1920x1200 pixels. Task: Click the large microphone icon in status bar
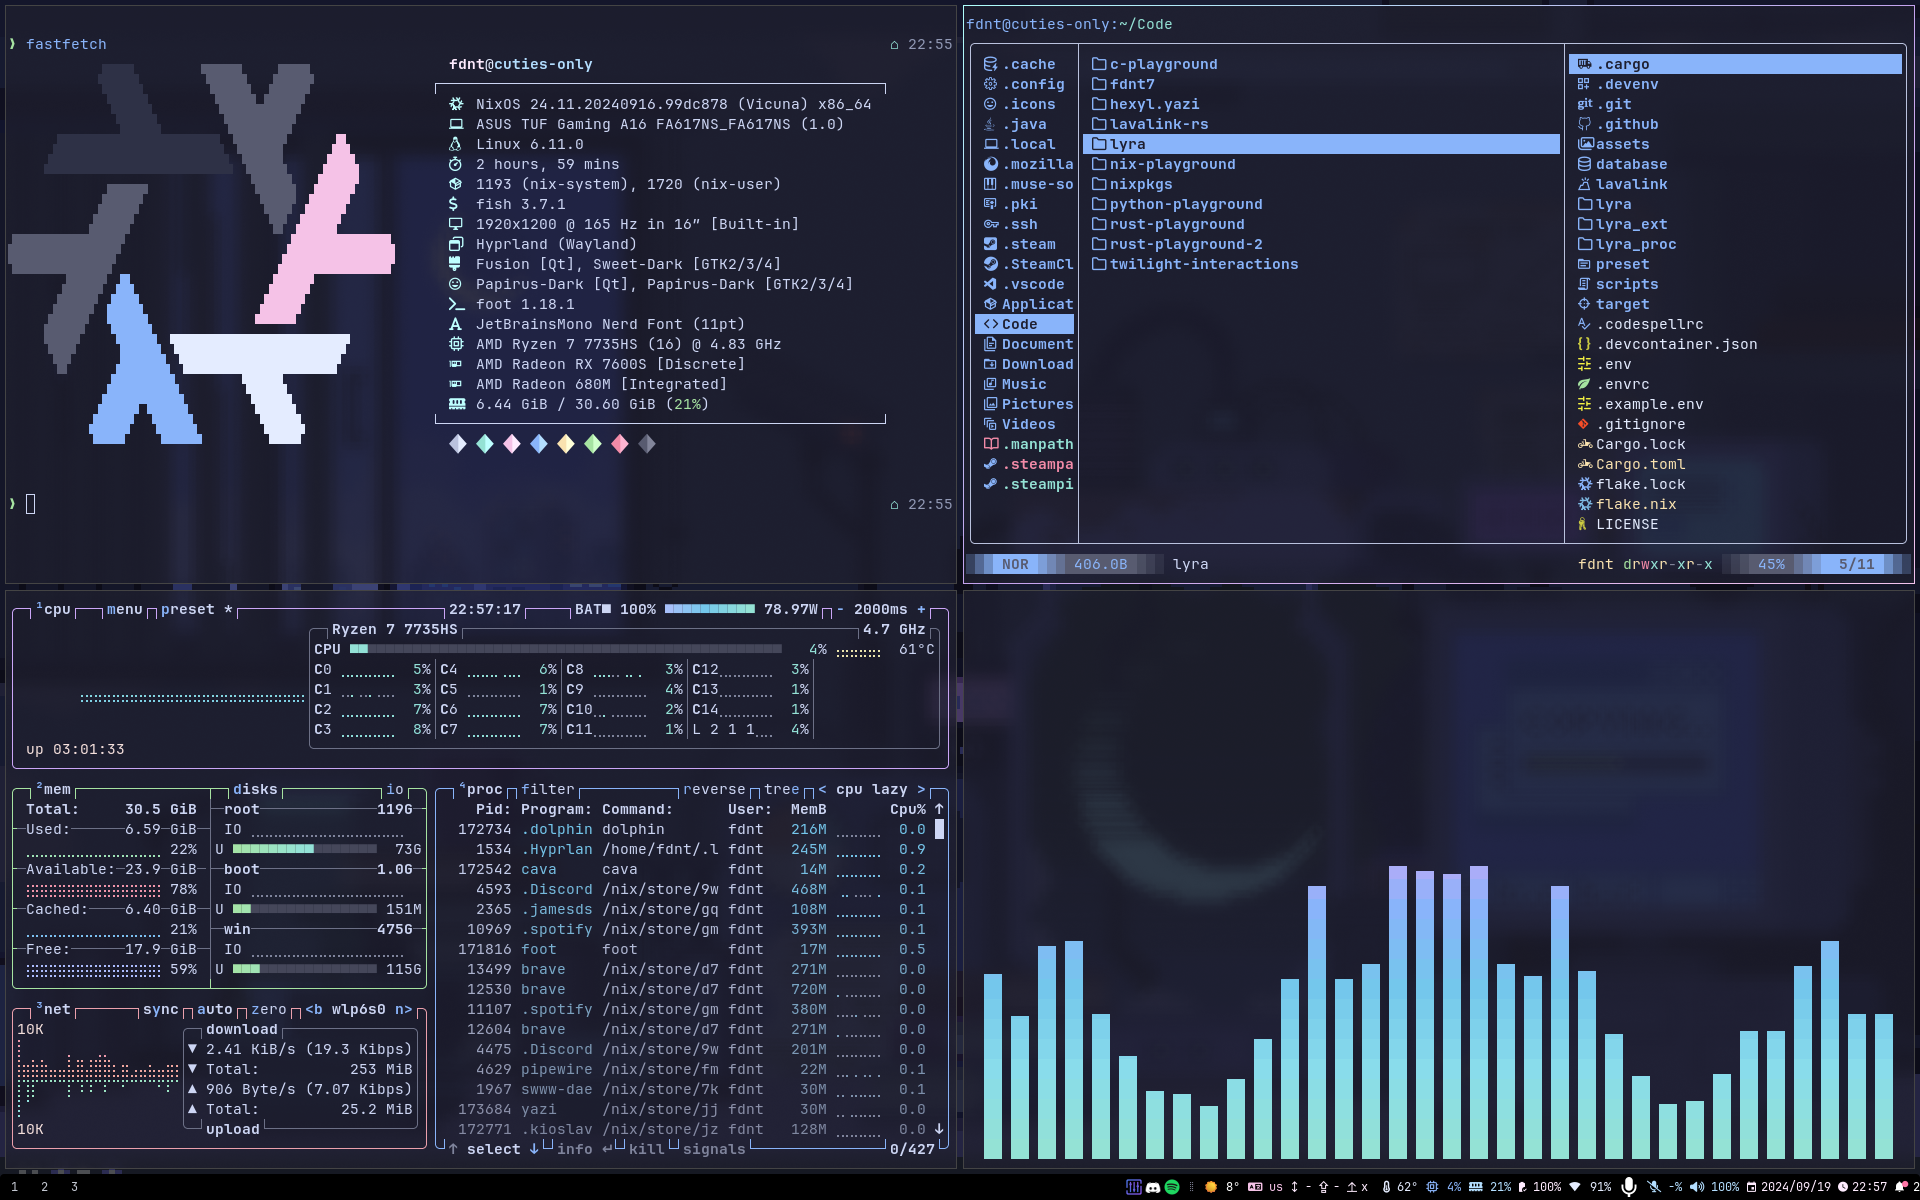pos(1629,1187)
